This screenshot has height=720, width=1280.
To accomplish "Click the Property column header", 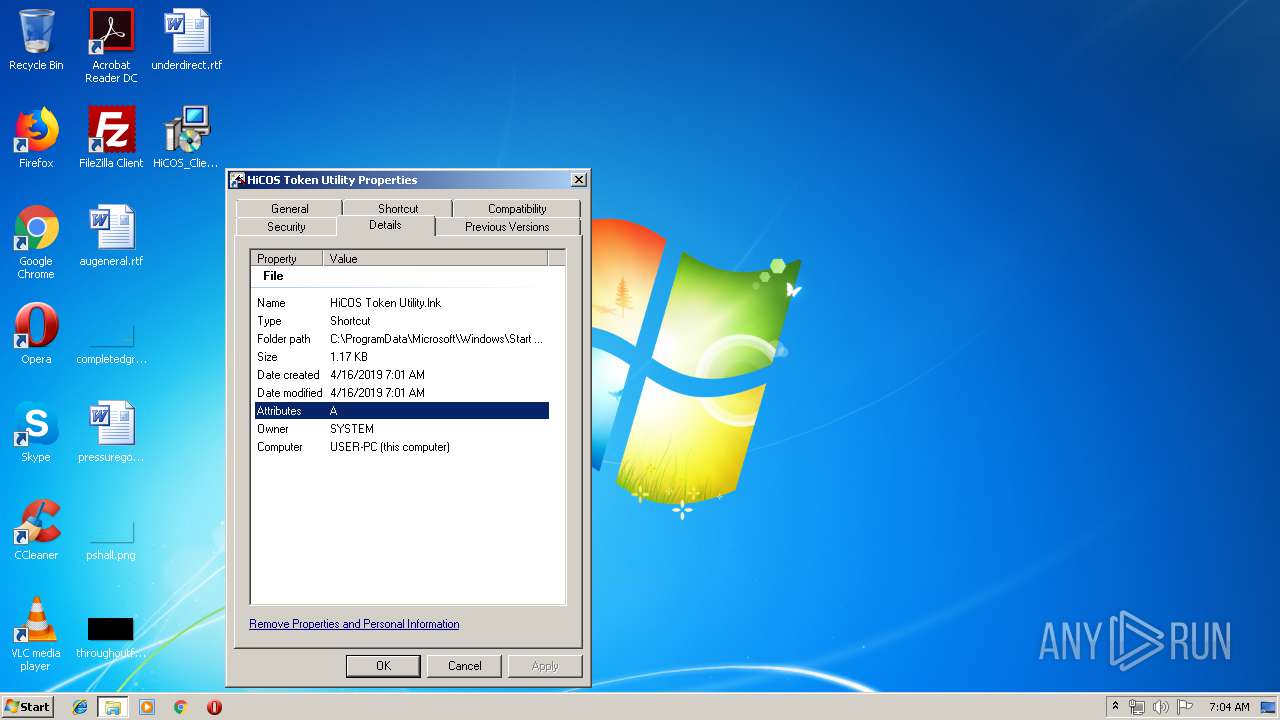I will [287, 258].
